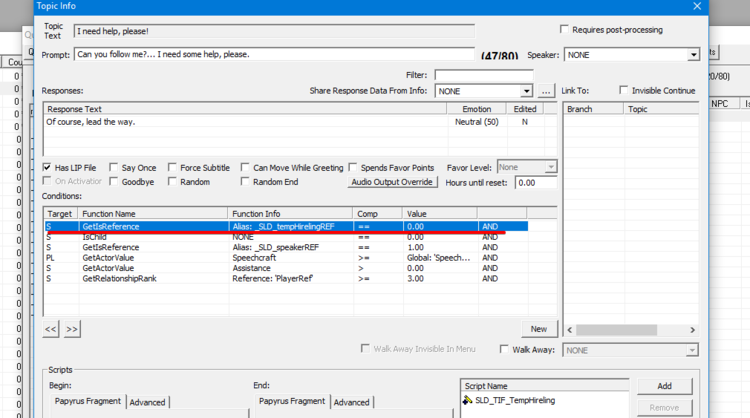Select _SLD_speakerREF condition row
Image resolution: width=750 pixels, height=418 pixels.
(286, 247)
